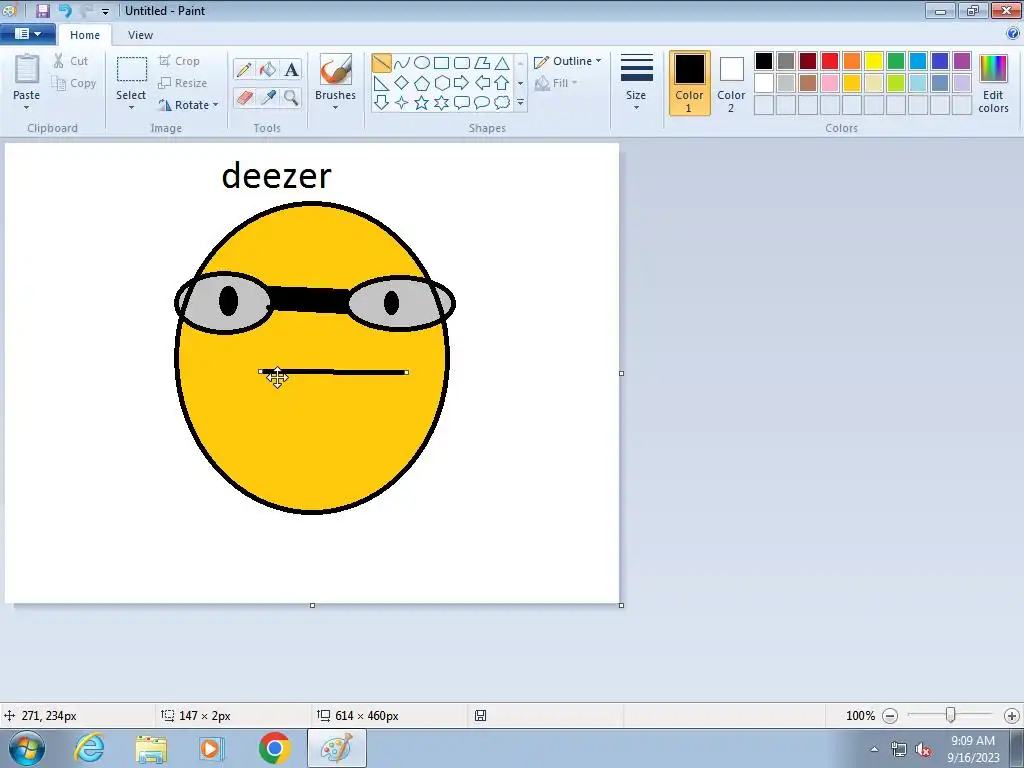
Task: Expand the Rotate dropdown
Action: 216,104
